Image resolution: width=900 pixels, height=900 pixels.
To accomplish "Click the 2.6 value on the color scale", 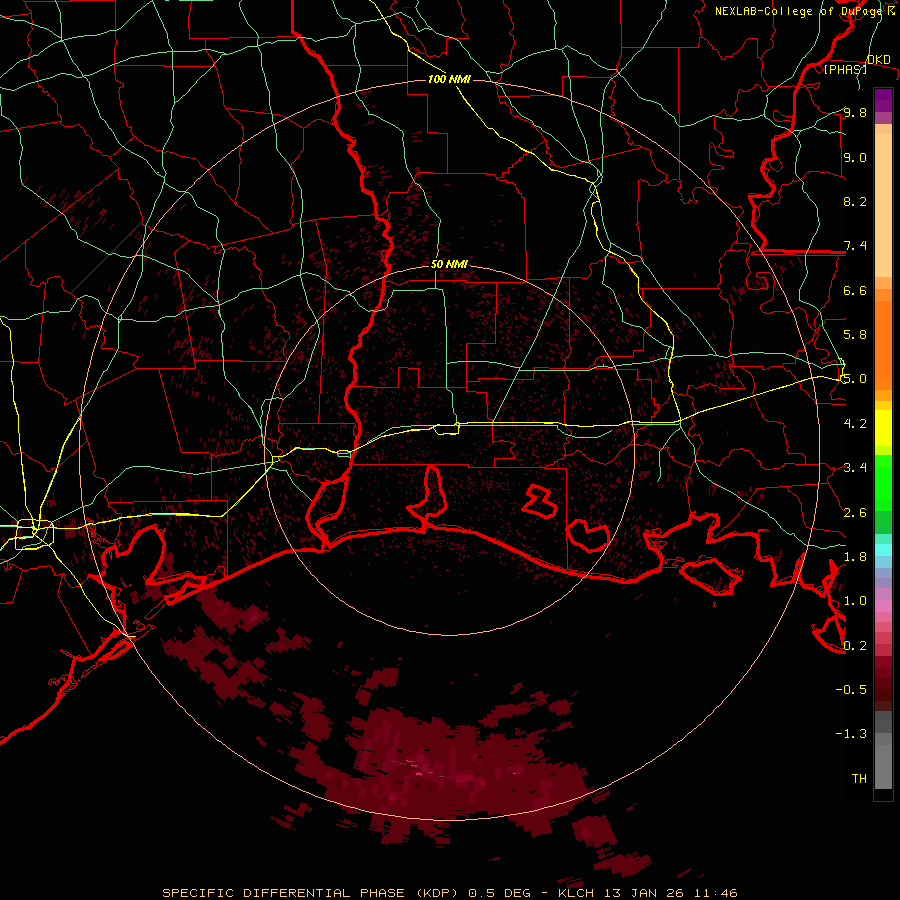I will click(x=855, y=513).
